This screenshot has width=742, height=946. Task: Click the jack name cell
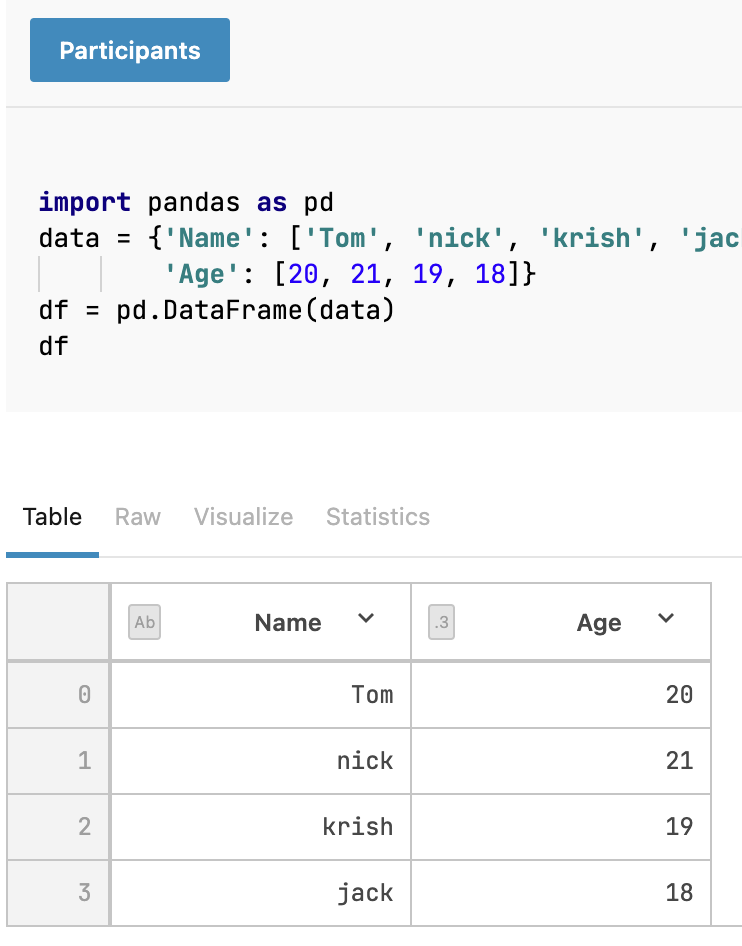[365, 893]
